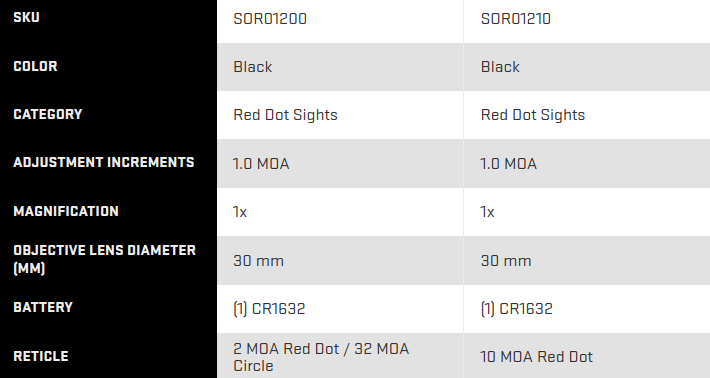Click (1) CR1632 battery in first column
This screenshot has width=710, height=378.
pyautogui.click(x=269, y=309)
